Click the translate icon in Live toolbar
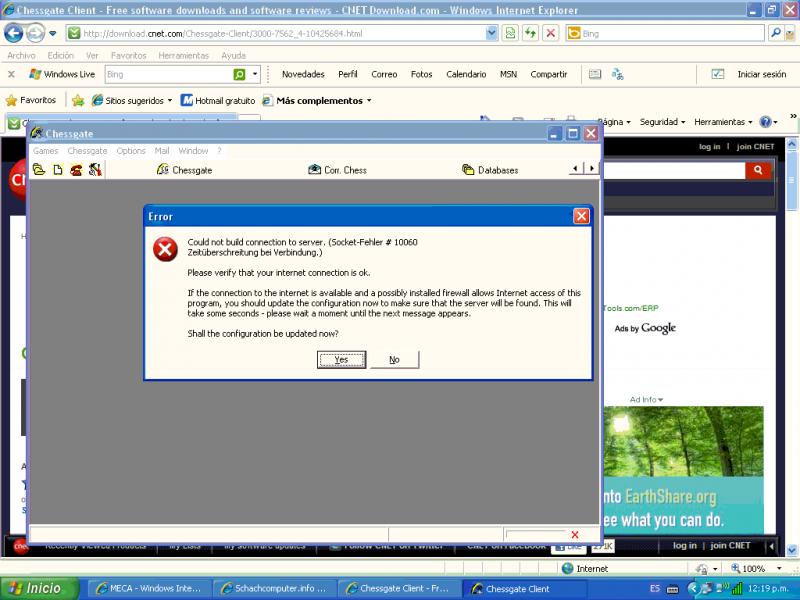 617,74
